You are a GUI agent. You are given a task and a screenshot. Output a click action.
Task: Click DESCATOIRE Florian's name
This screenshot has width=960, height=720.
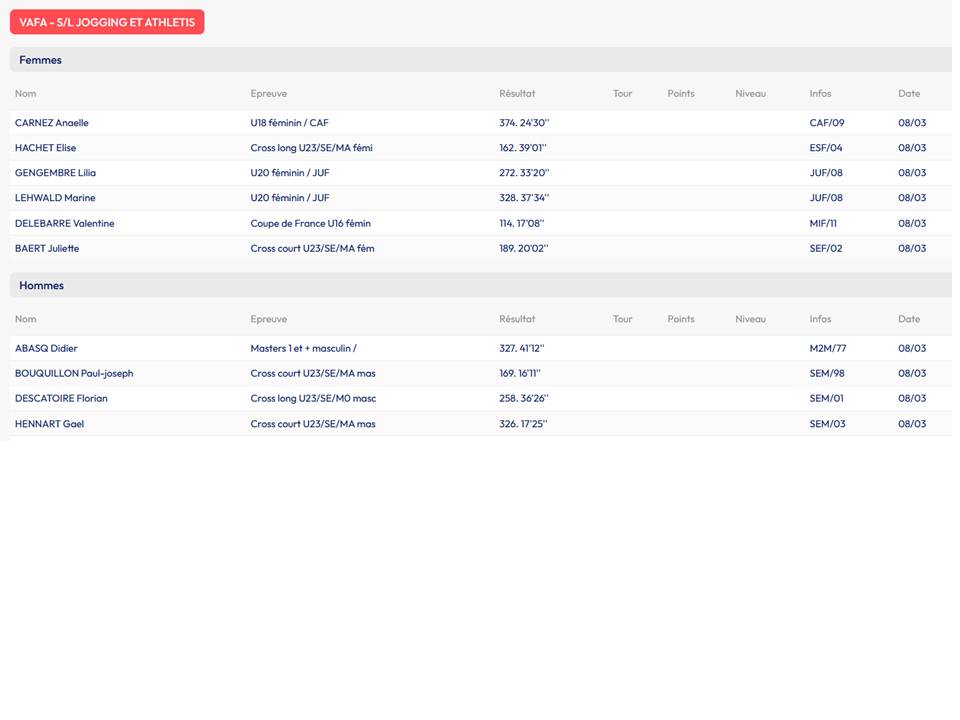coord(61,399)
